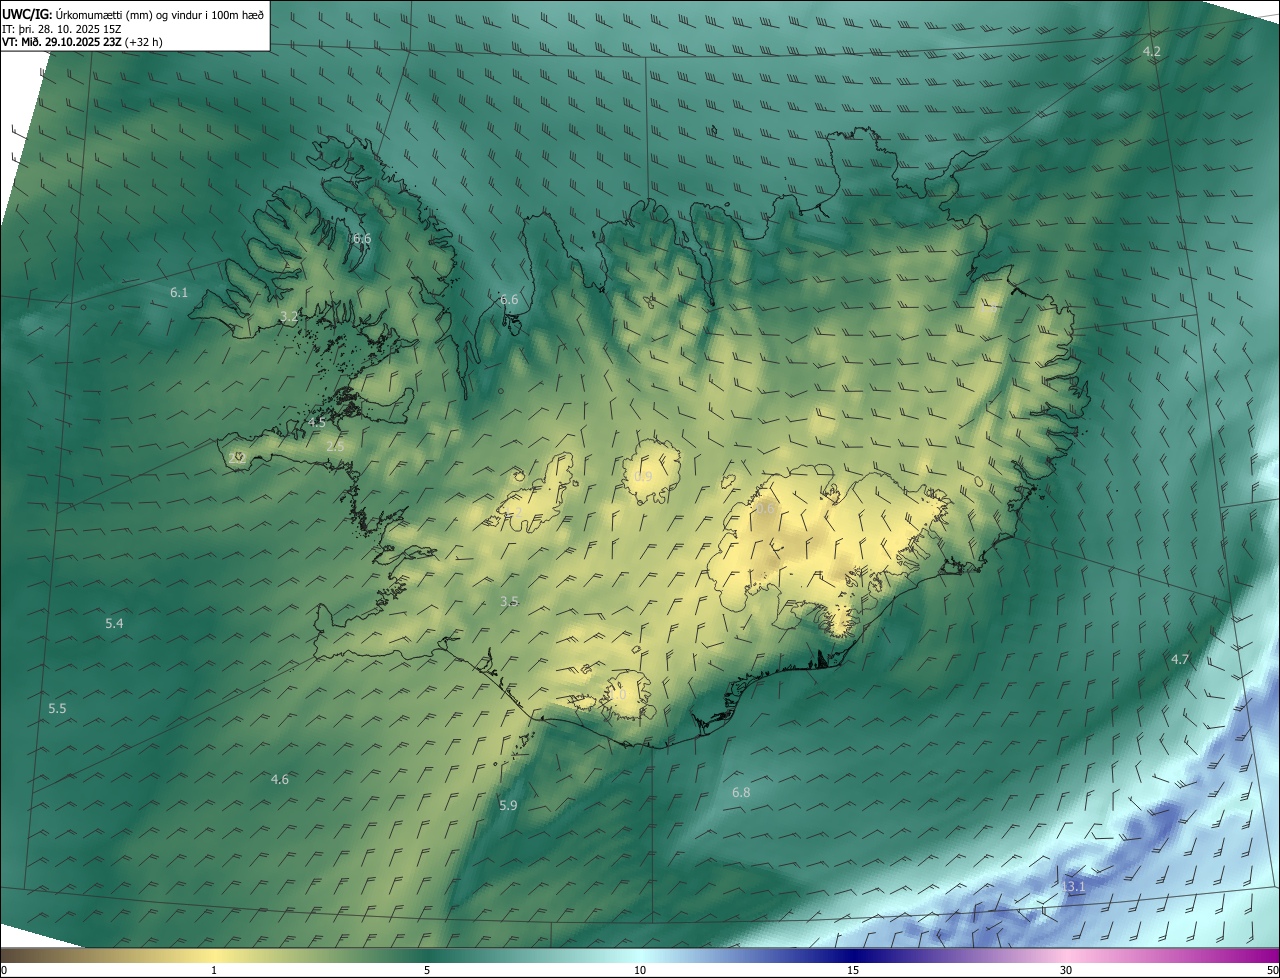The width and height of the screenshot is (1280, 978).
Task: Click the 6.8 value label
Action: (x=741, y=792)
